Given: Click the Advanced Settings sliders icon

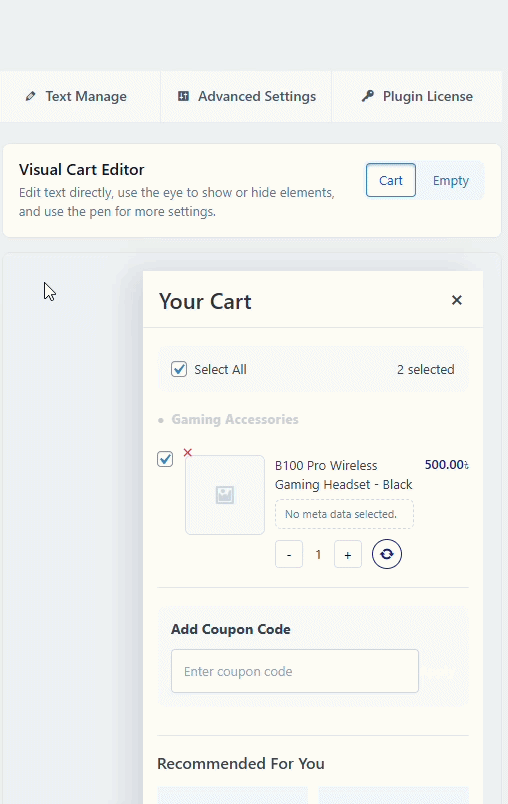Looking at the screenshot, I should [183, 96].
